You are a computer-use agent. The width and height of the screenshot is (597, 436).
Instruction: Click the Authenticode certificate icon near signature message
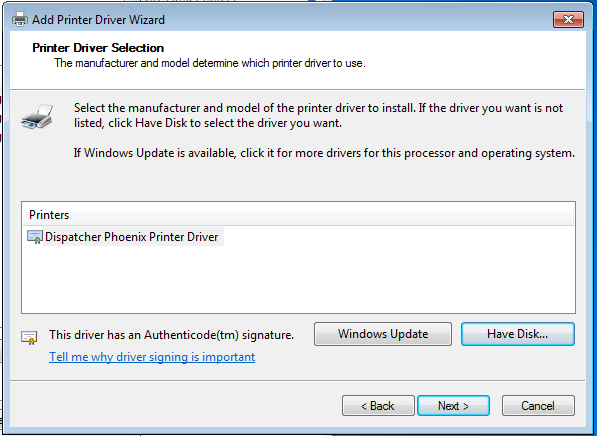(29, 337)
